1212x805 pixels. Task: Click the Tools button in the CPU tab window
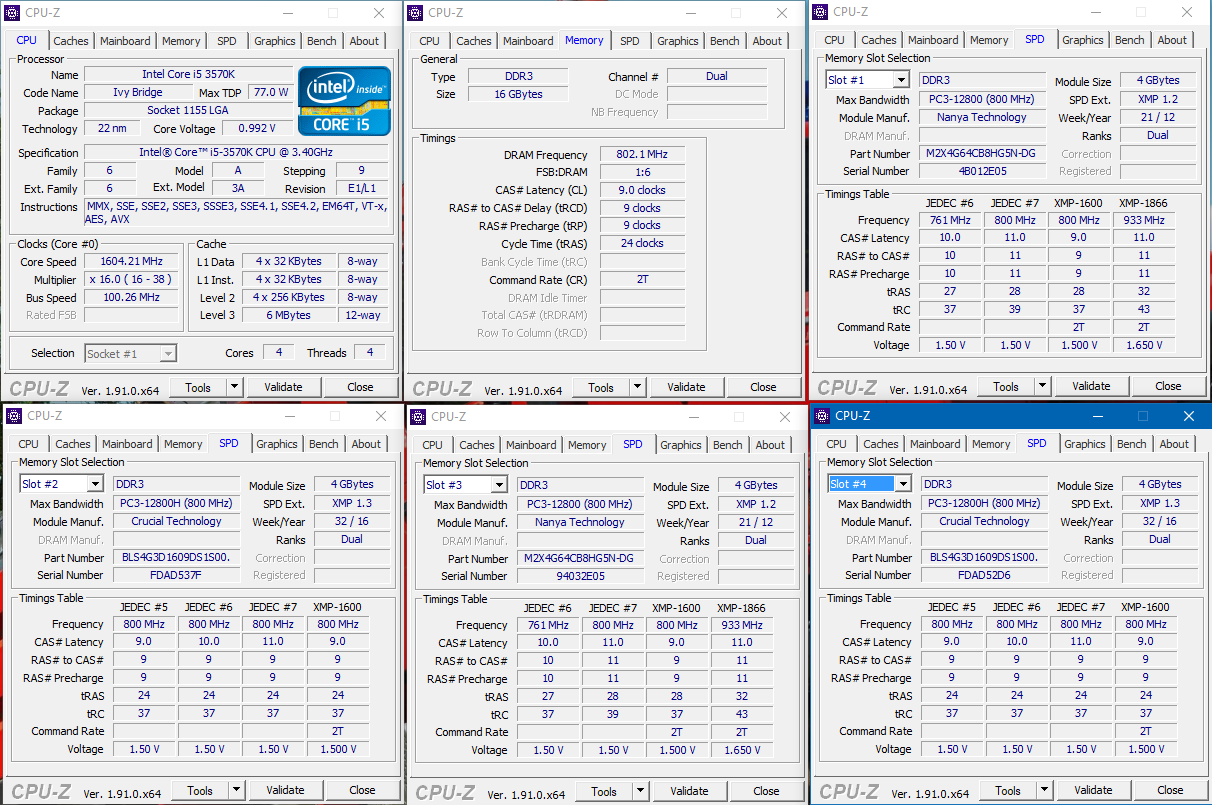tap(198, 387)
